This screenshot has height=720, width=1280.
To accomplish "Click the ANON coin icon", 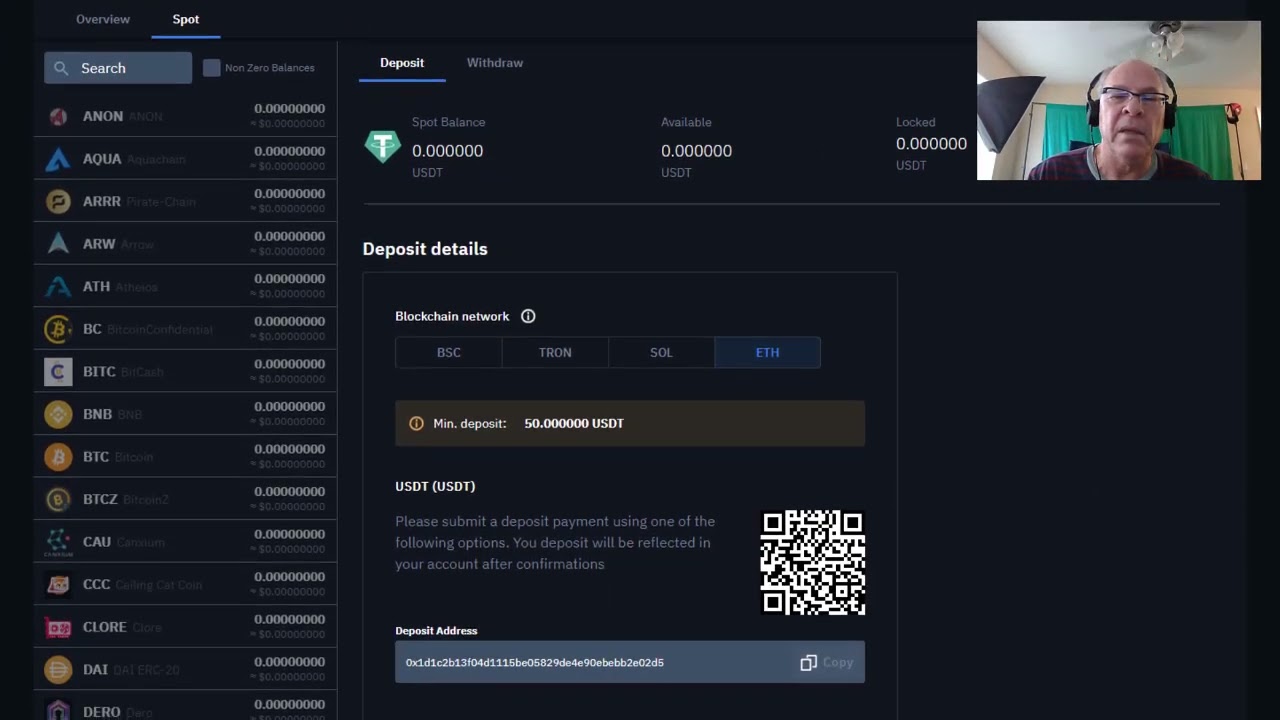I will (58, 116).
